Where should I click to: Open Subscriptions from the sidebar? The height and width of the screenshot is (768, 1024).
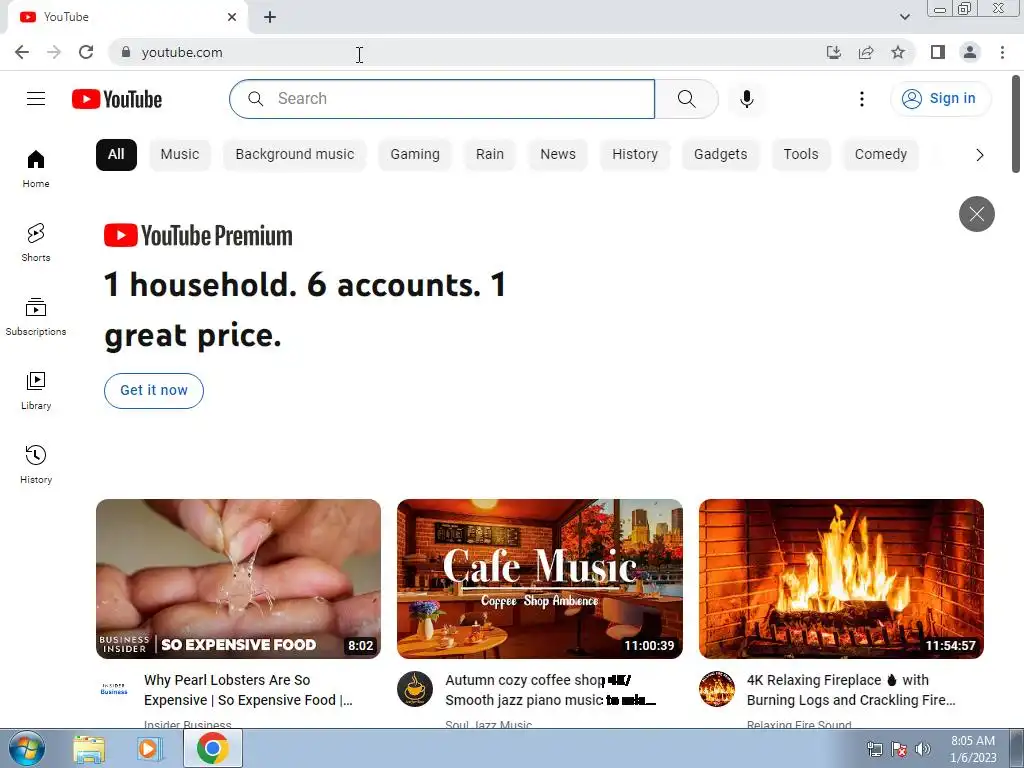tap(36, 316)
